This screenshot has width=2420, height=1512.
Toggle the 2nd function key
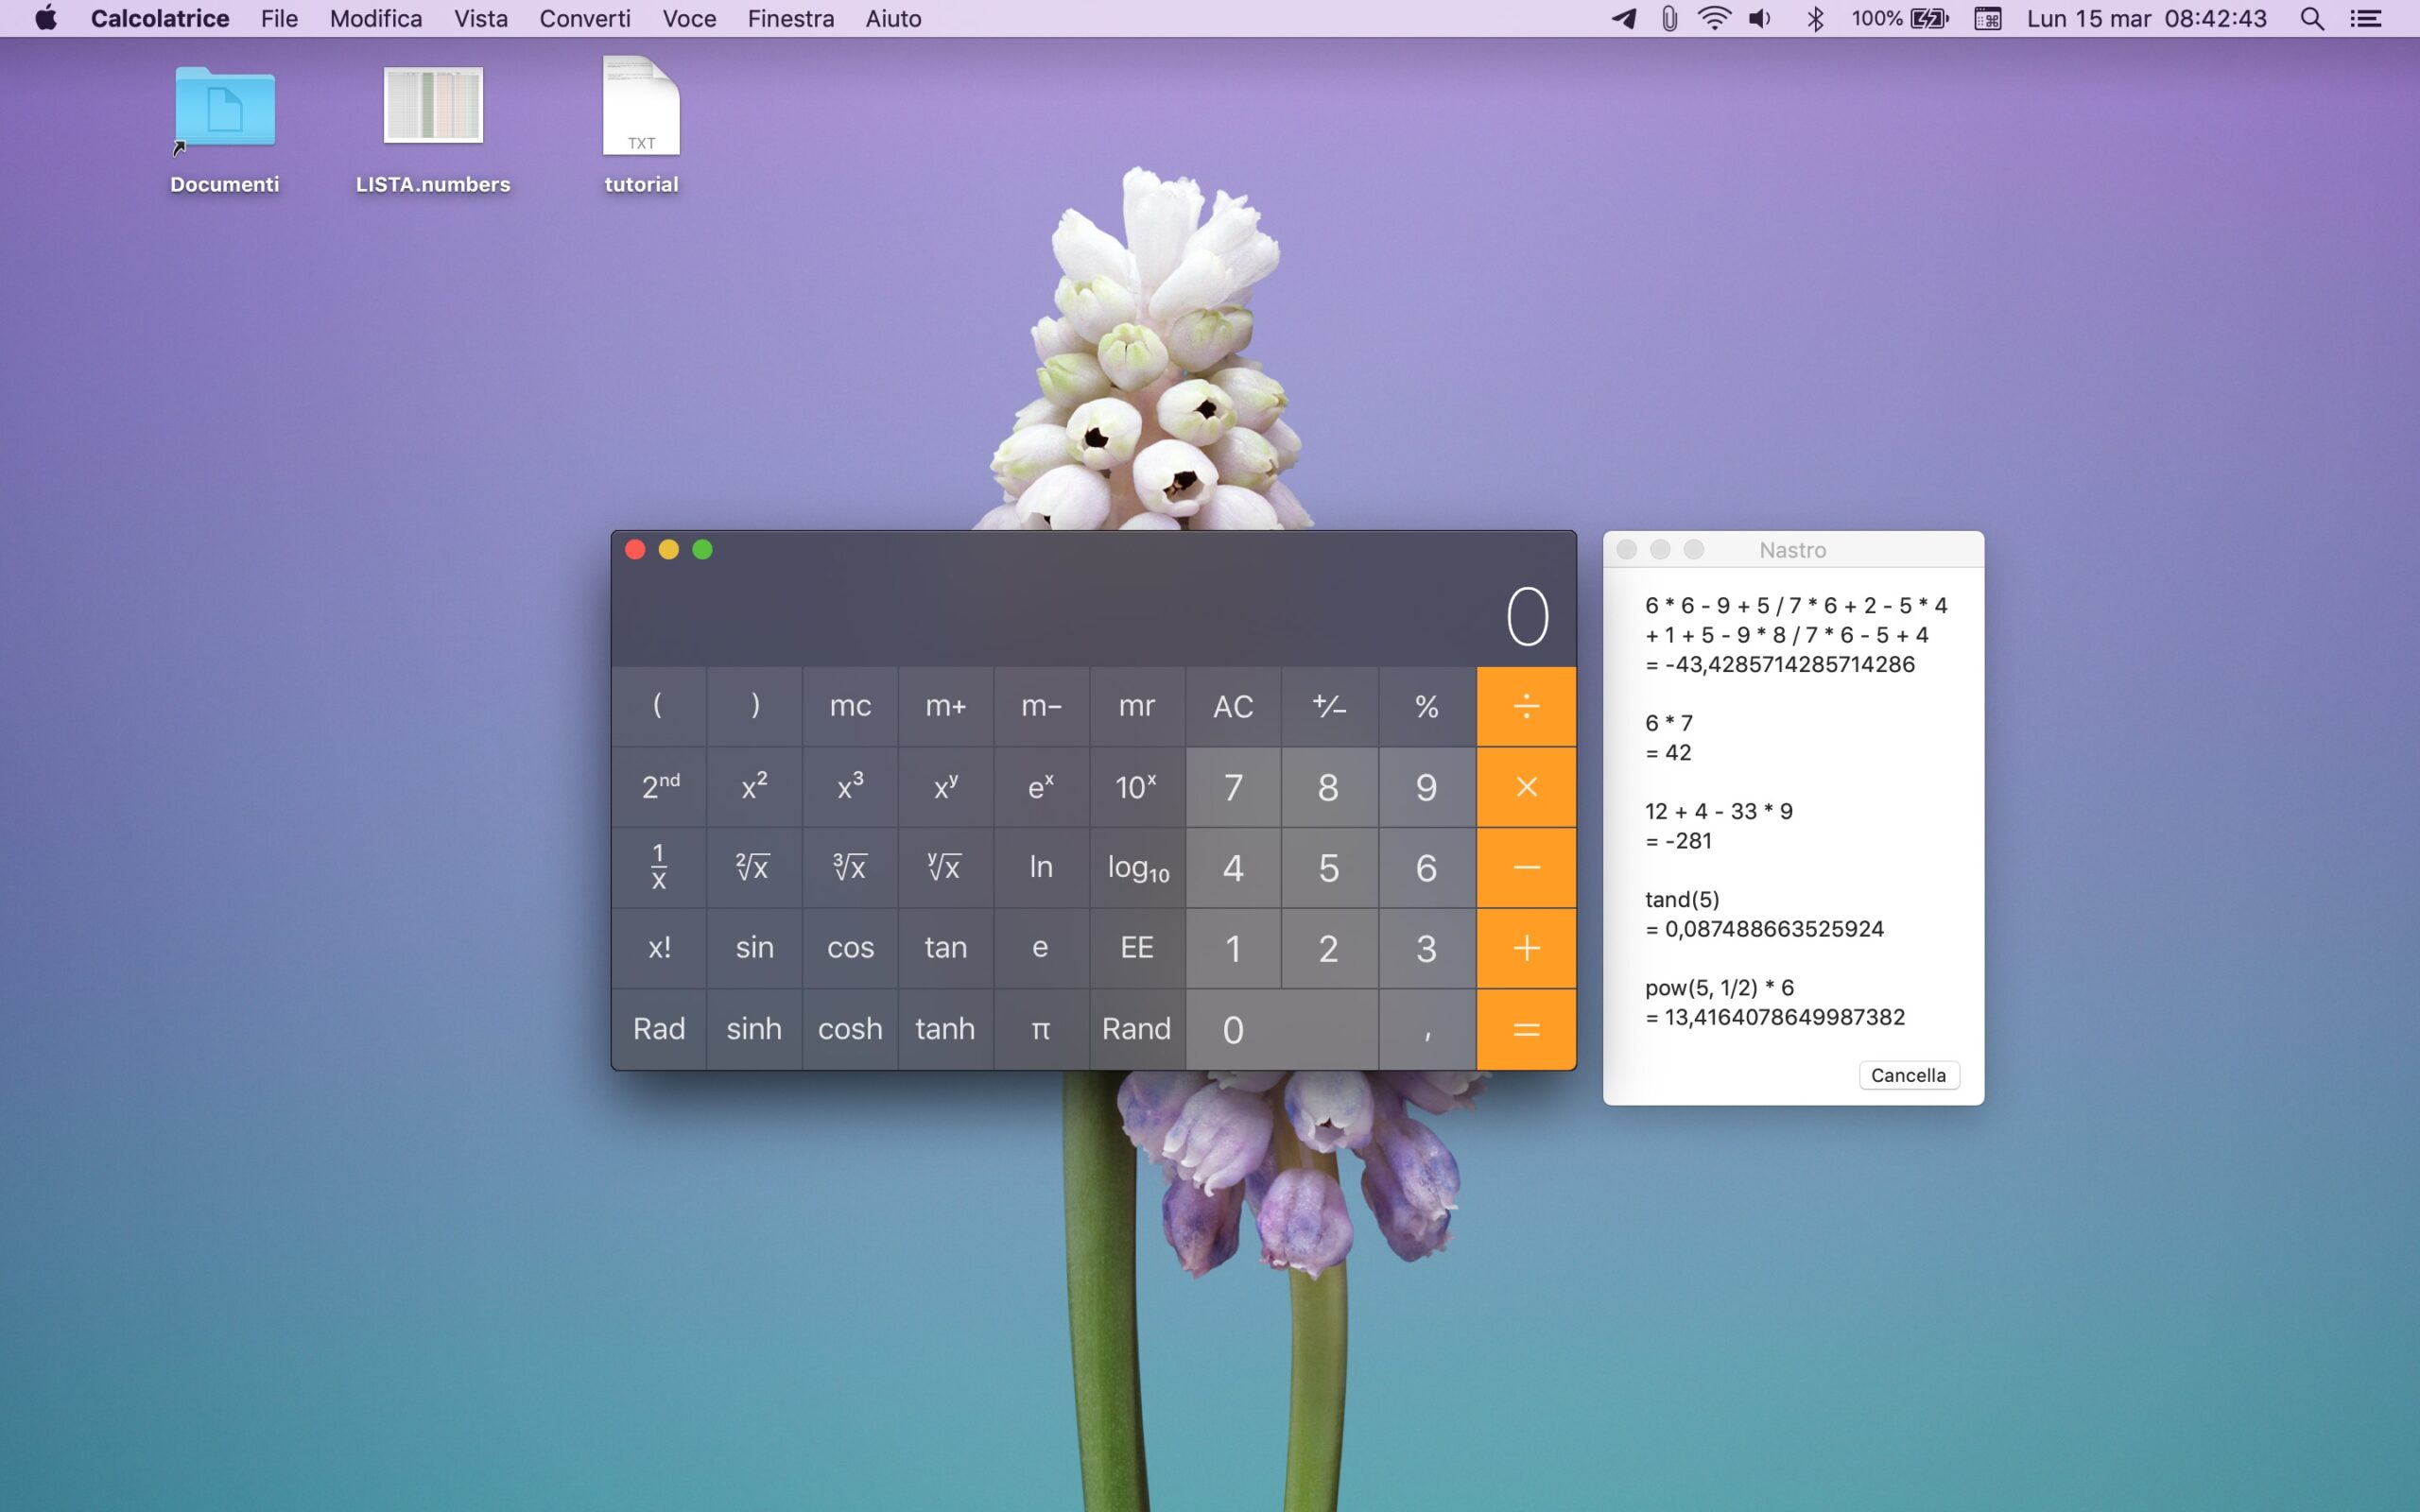[x=659, y=787]
